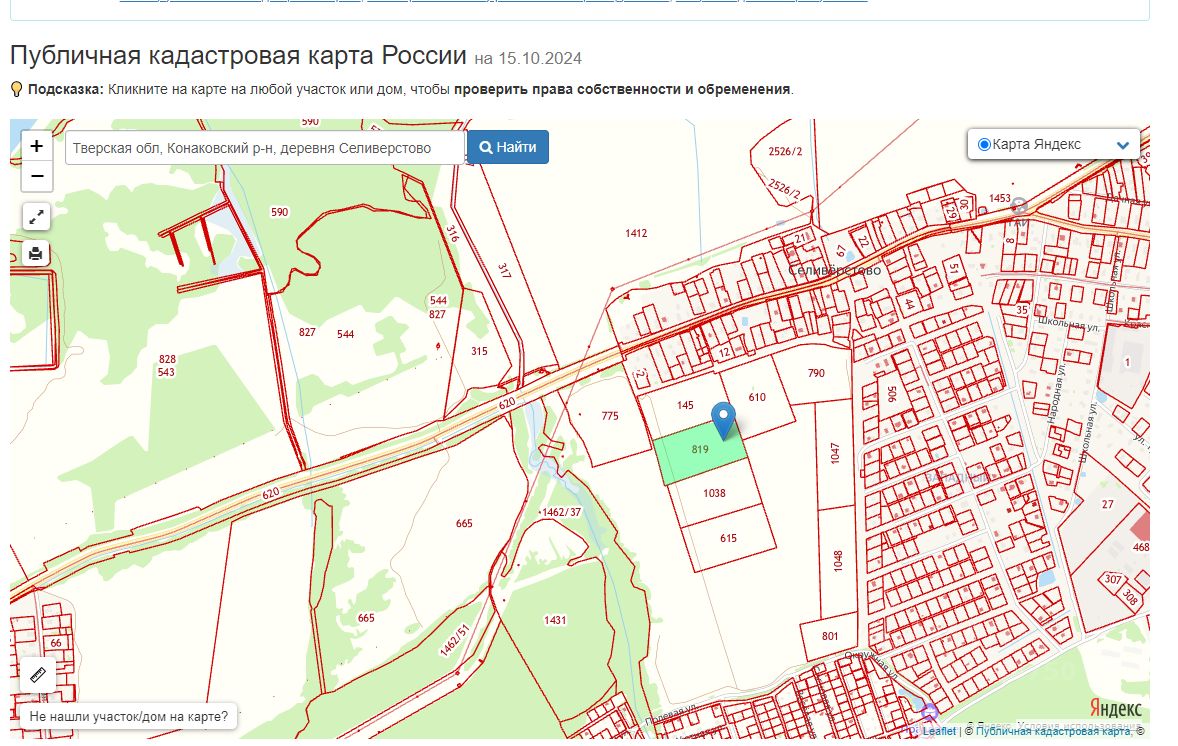Click parcel 1453 label near road
The height and width of the screenshot is (746, 1178).
tap(999, 198)
